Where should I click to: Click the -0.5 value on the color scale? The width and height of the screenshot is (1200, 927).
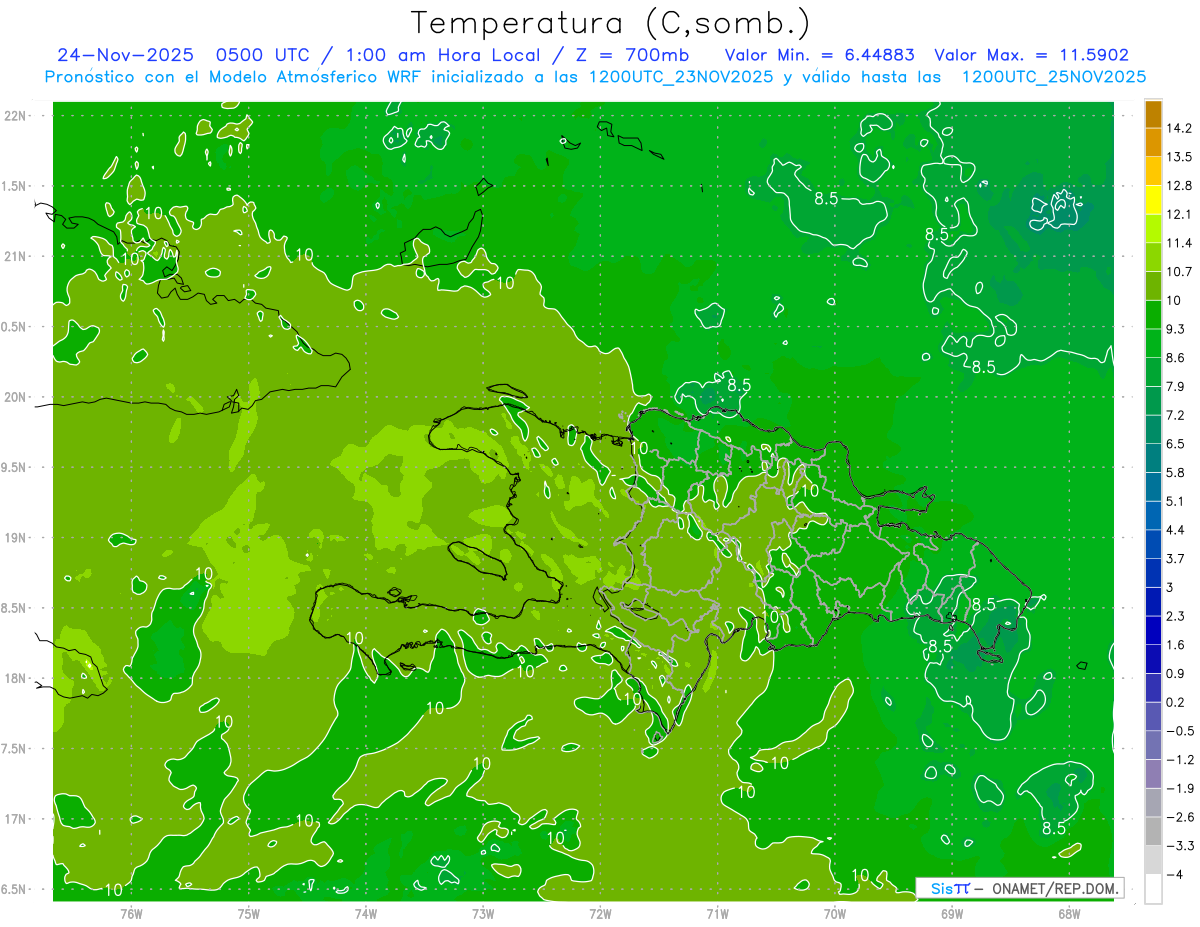(1180, 731)
